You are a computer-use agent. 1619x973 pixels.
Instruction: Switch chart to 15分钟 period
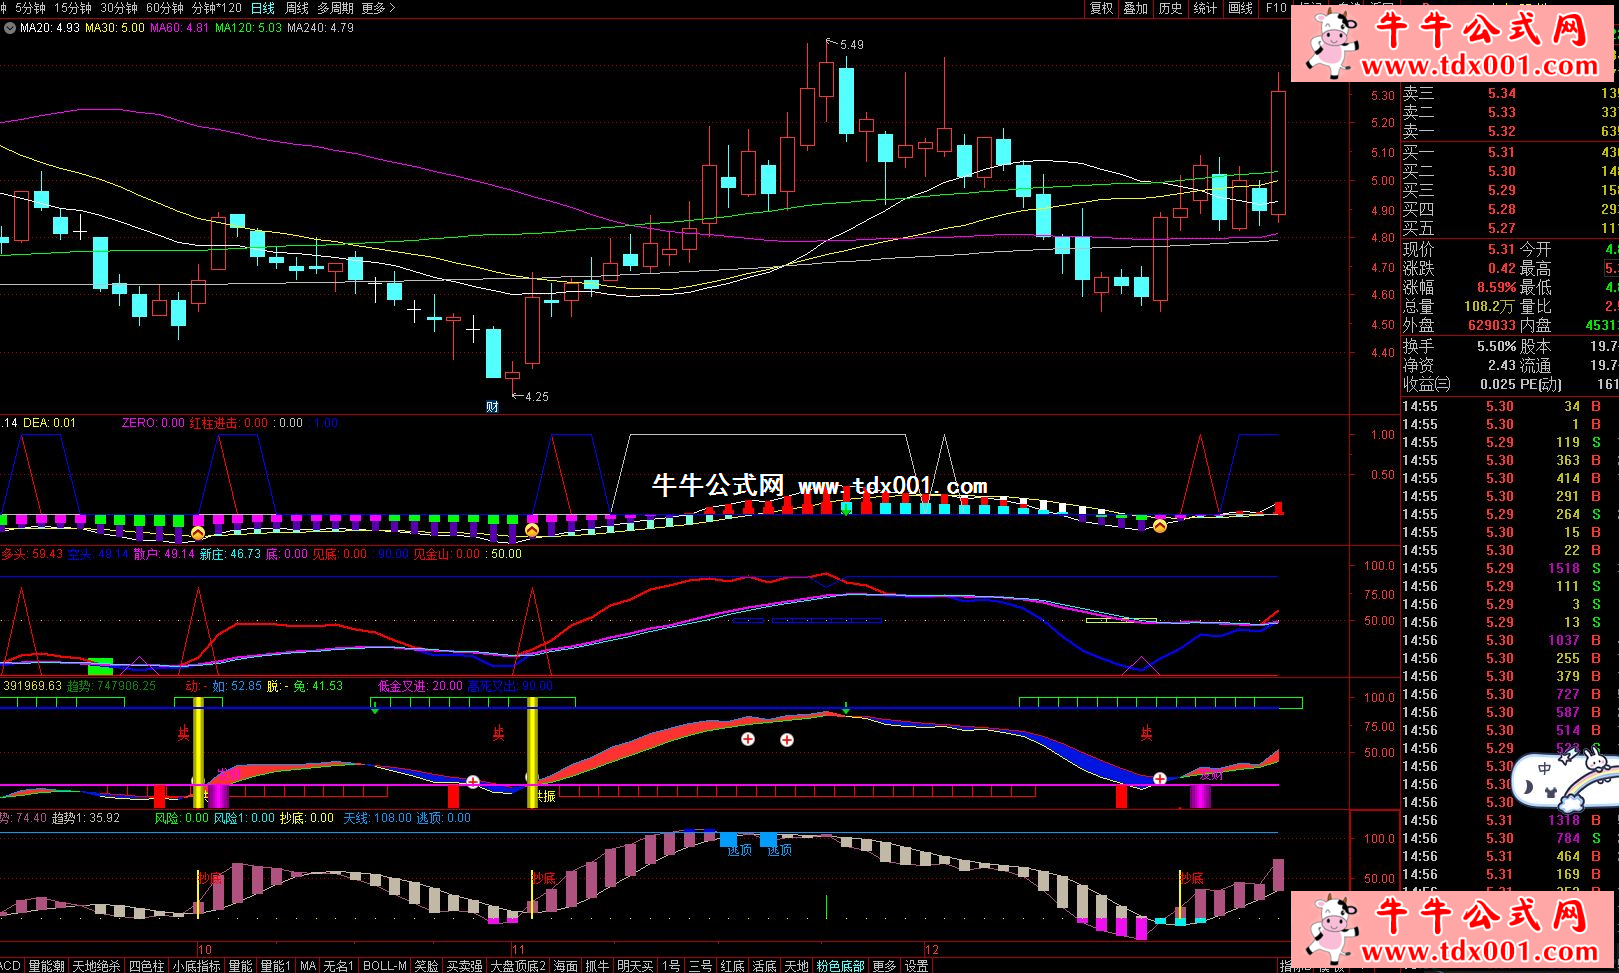click(x=73, y=8)
